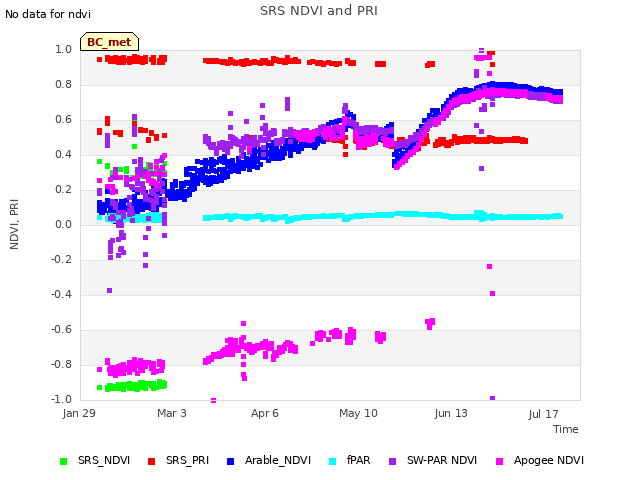Viewport: 640px width, 480px height.
Task: Select the Apogee NDVI legend label
Action: 549,460
